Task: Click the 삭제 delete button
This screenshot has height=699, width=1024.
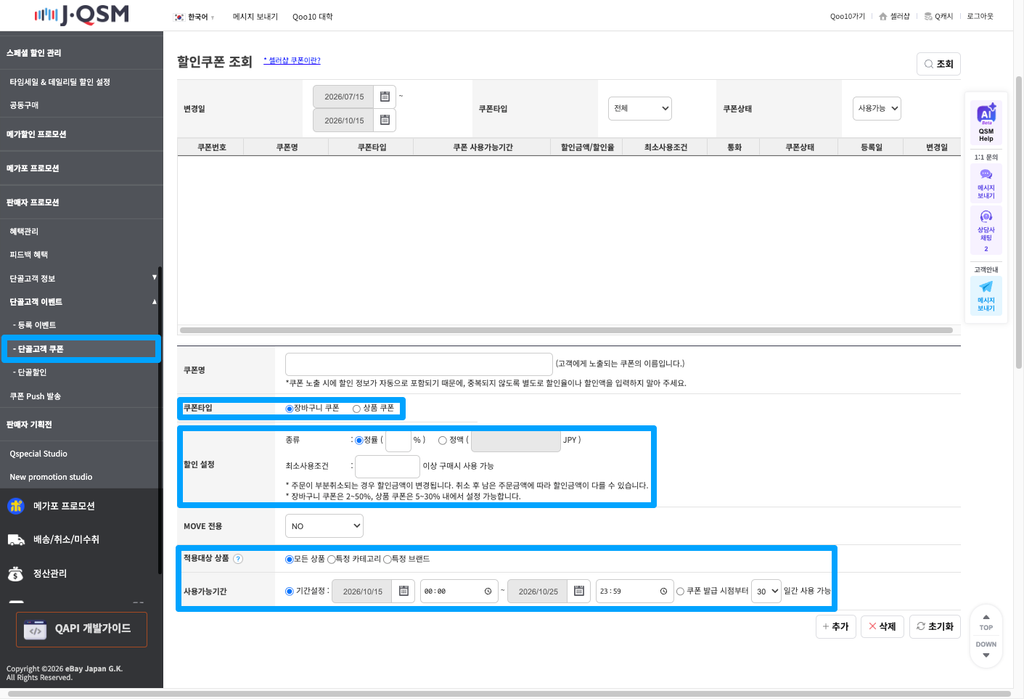Action: 882,626
